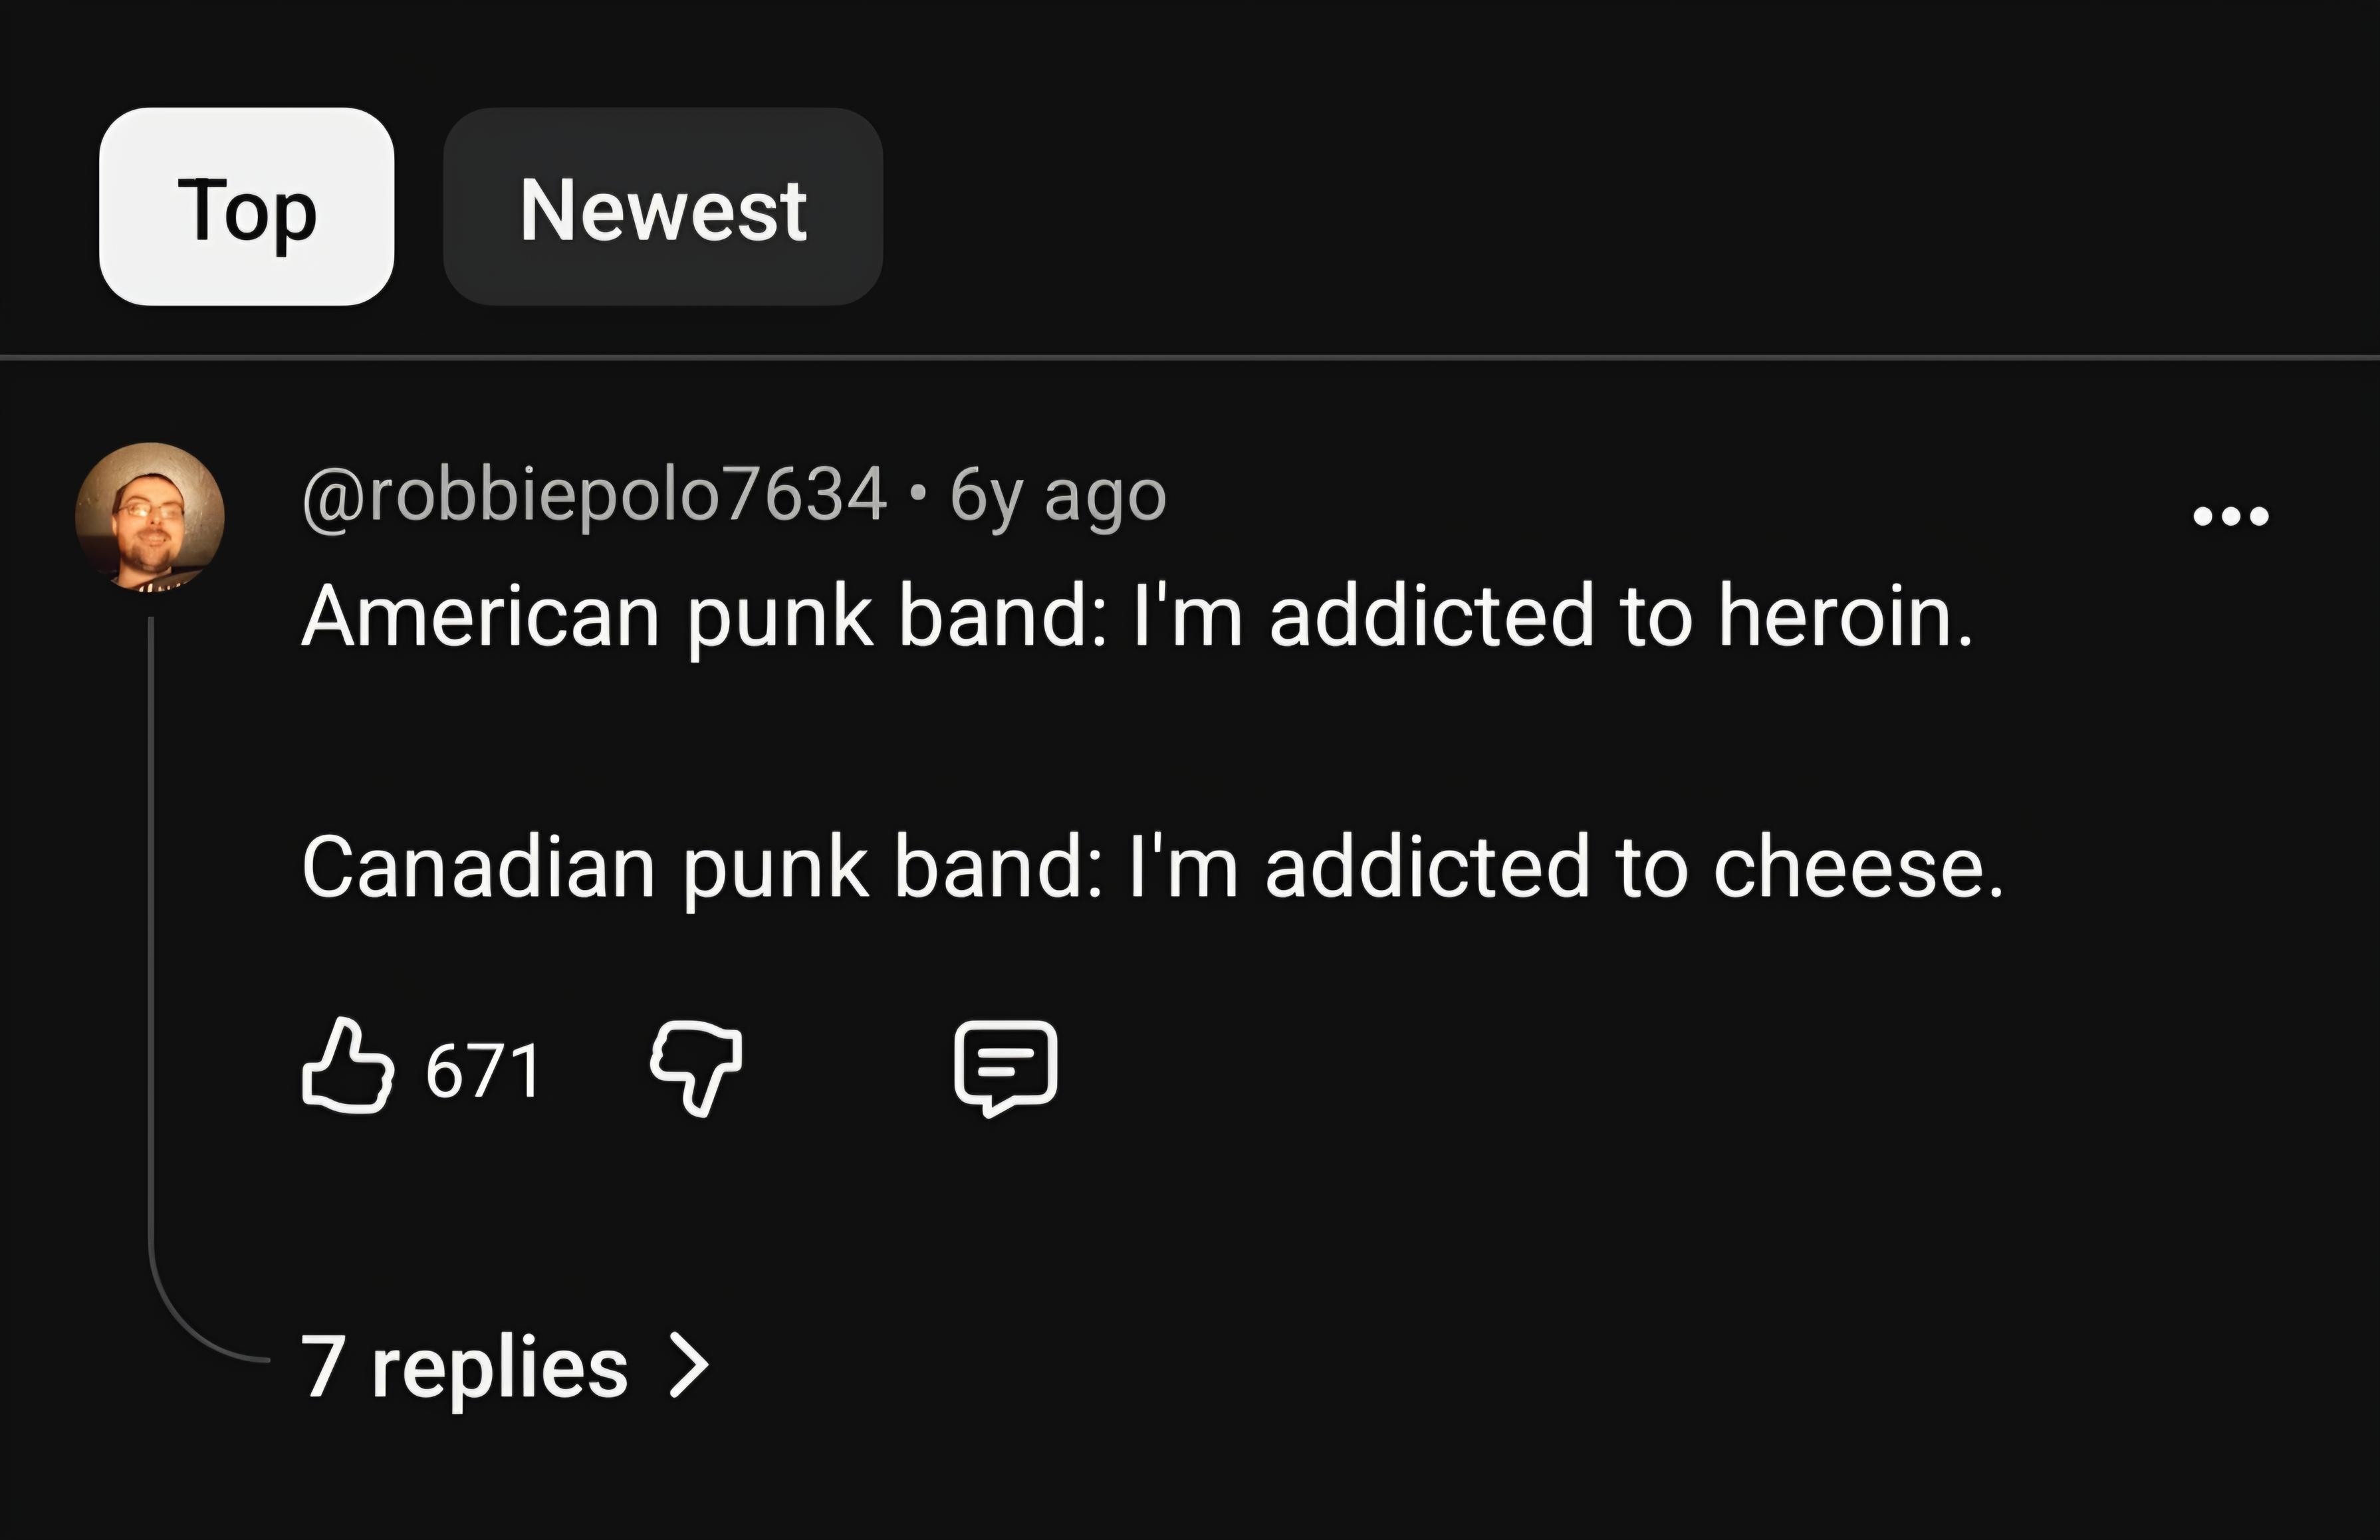This screenshot has width=2380, height=1540.
Task: Click the chevron arrow beside 7 replies
Action: (688, 1365)
